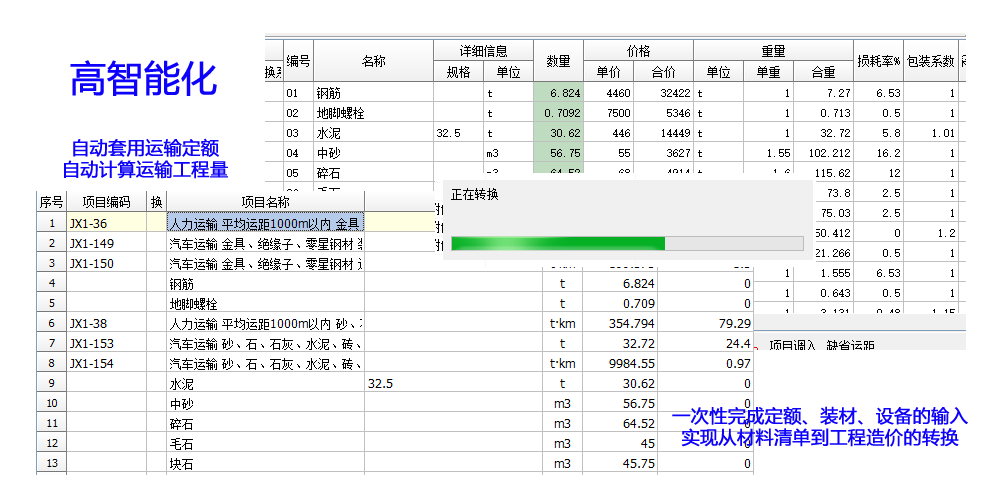Click total weight cell 7.27
1000x500 pixels.
823,93
